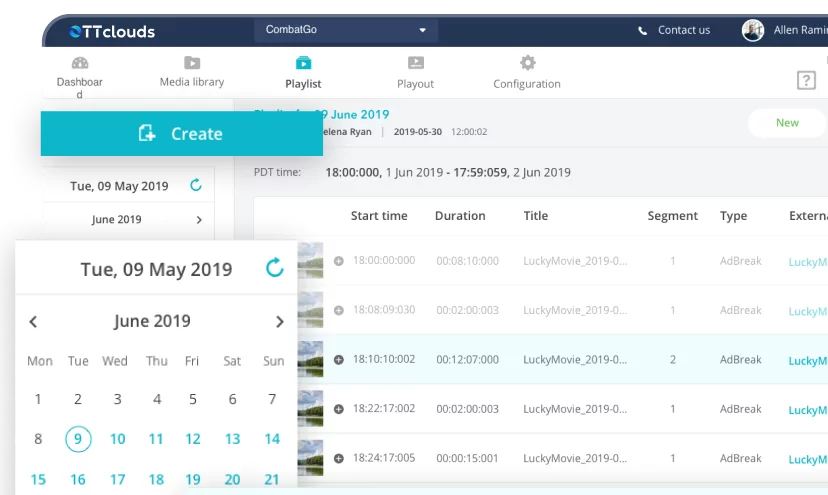
Task: Click the thumbnail of the 18:24:17:005 row
Action: click(310, 457)
